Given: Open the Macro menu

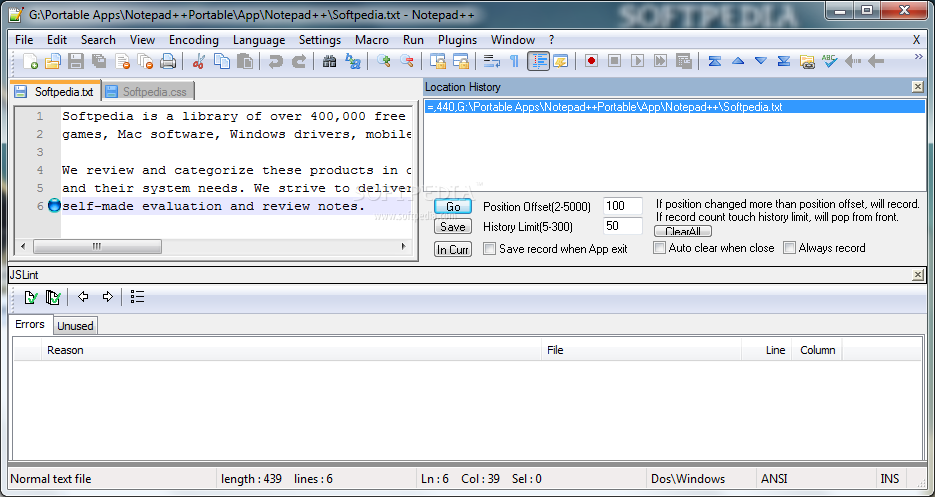Looking at the screenshot, I should point(371,40).
